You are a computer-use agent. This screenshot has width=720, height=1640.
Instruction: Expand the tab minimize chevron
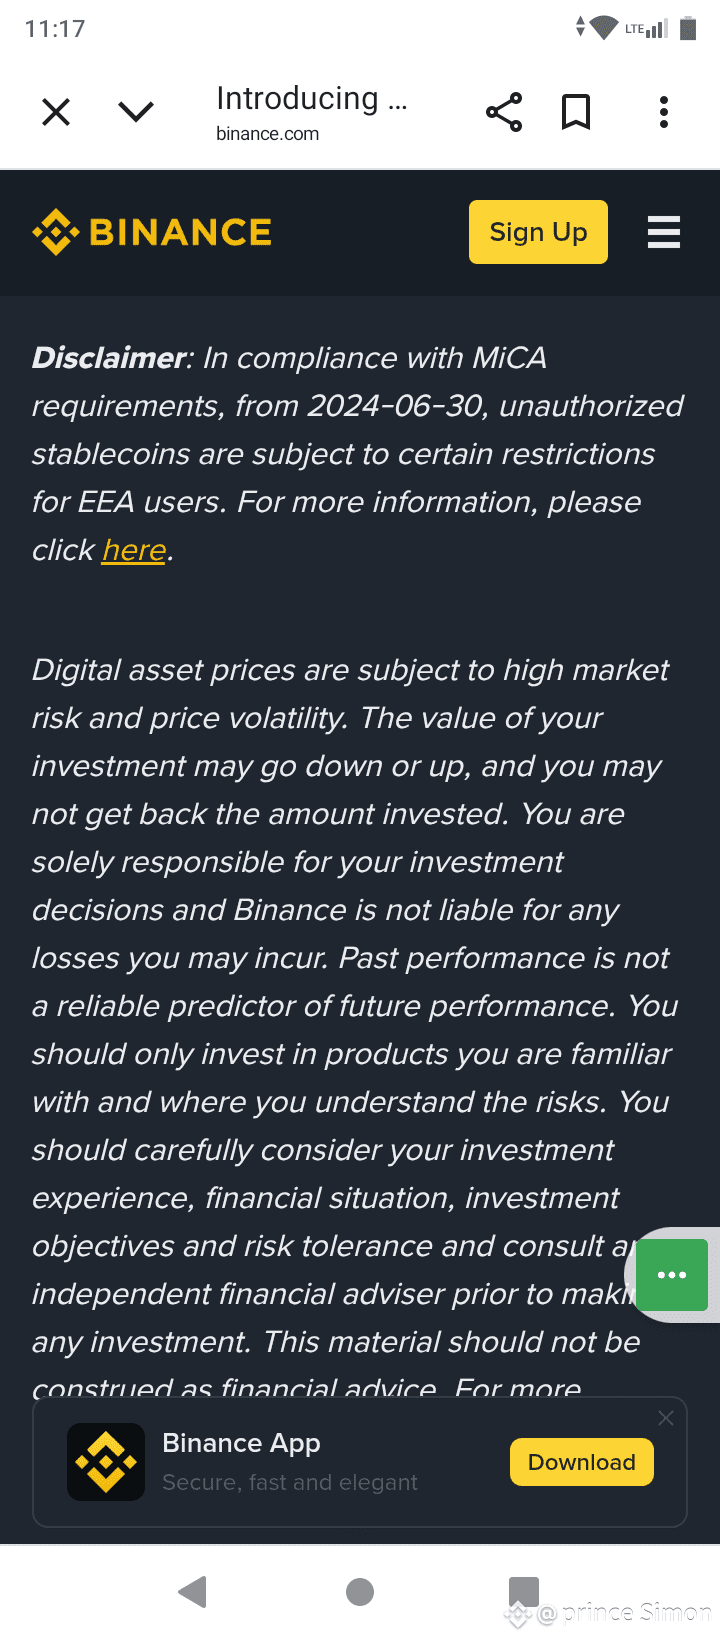[136, 112]
